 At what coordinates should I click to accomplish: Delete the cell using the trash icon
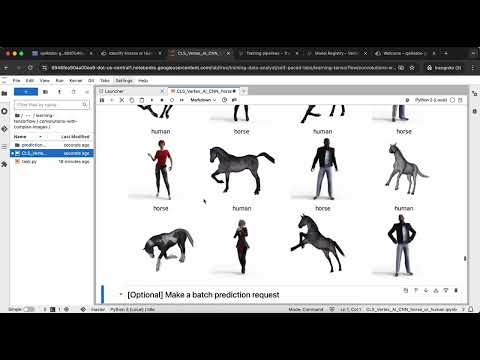pos(456,291)
